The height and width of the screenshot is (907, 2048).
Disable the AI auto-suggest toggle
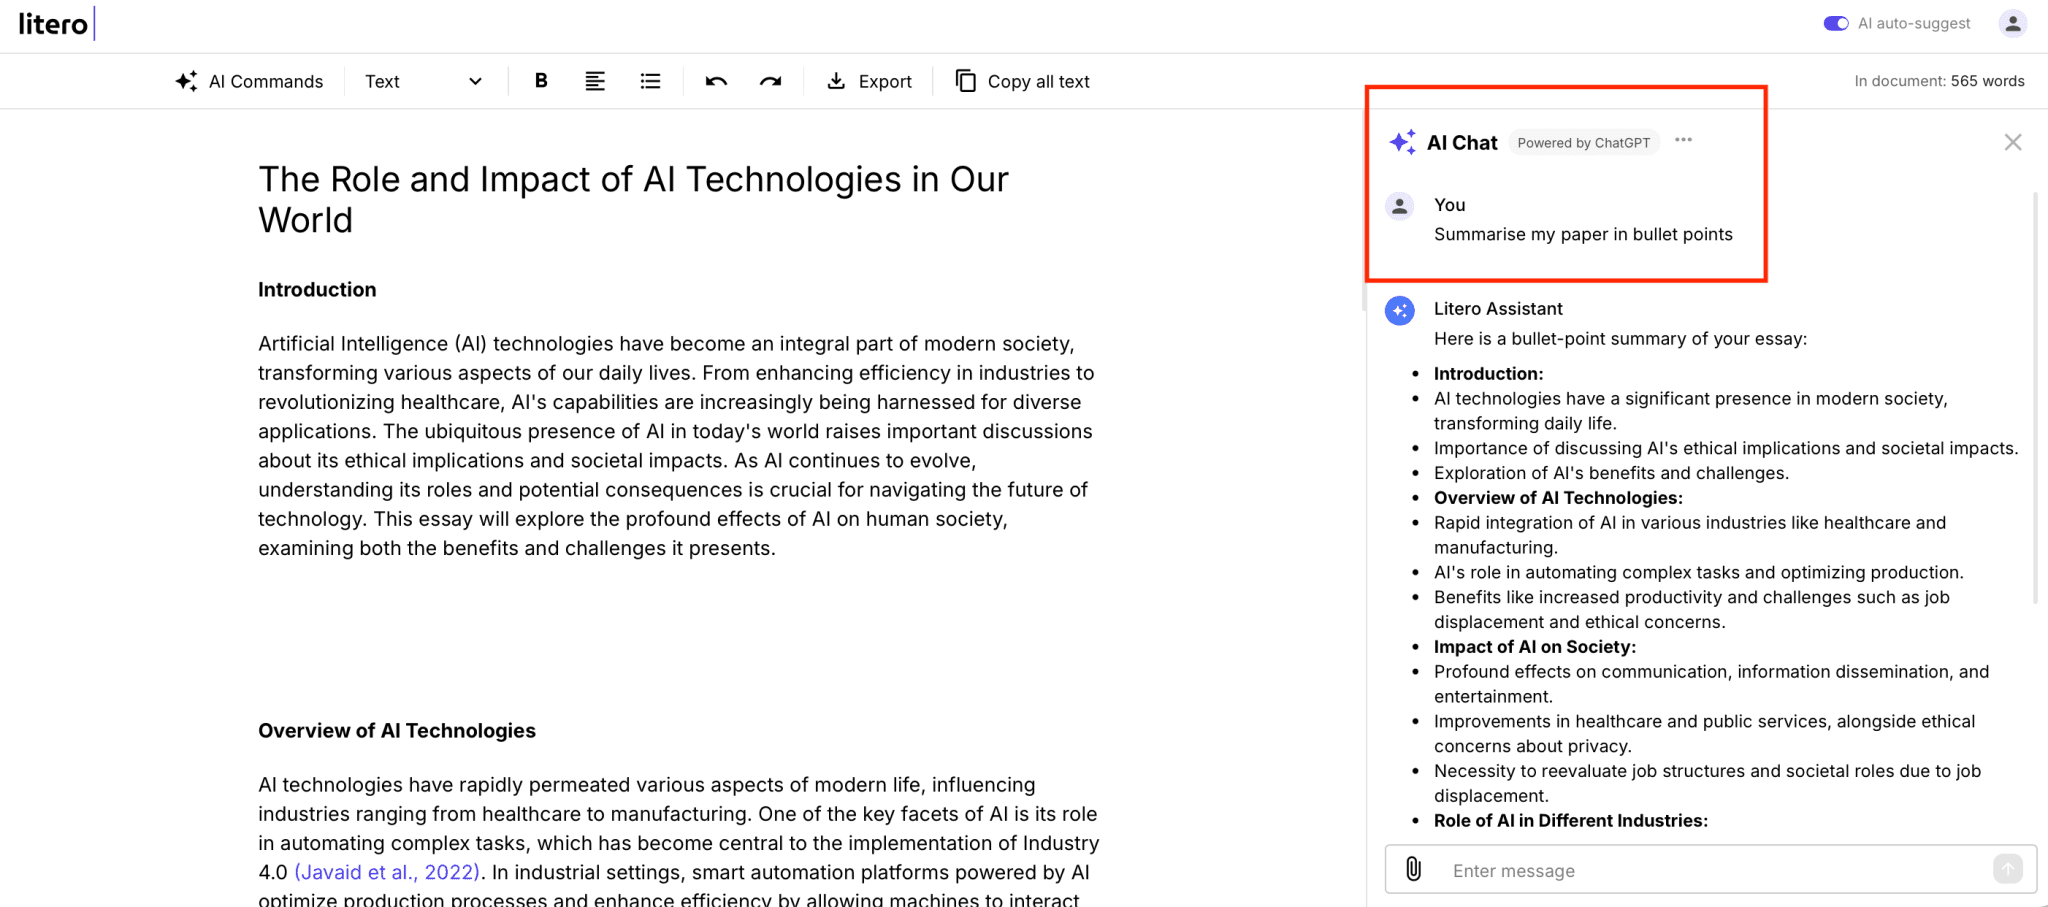1835,23
